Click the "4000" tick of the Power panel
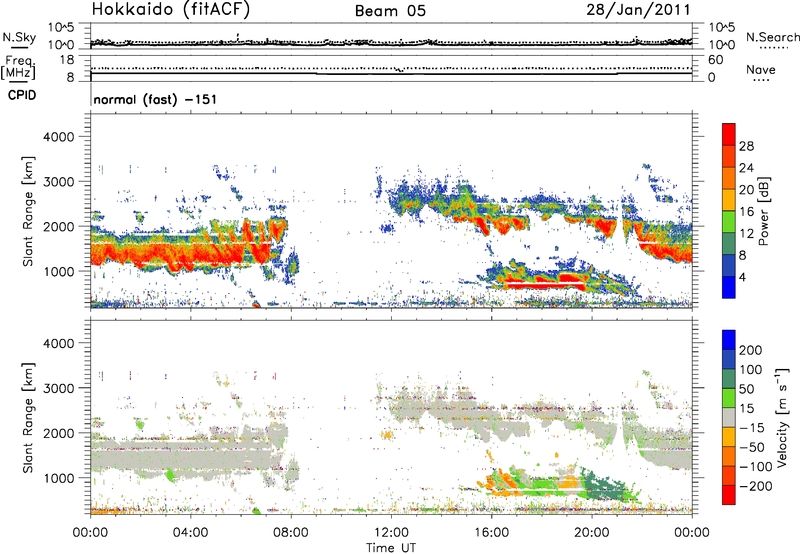 click(x=58, y=137)
